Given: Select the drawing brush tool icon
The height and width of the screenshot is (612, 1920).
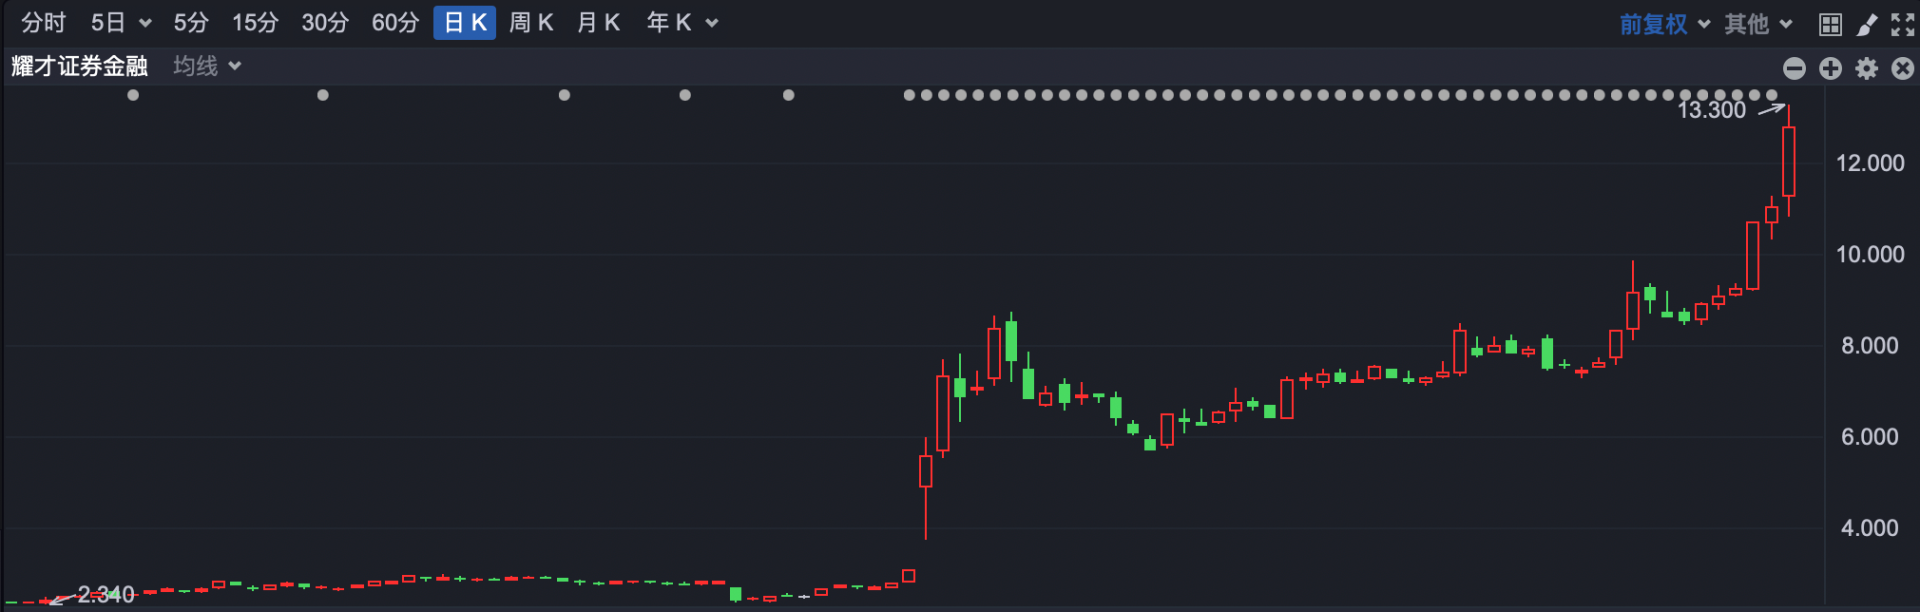Looking at the screenshot, I should [x=1867, y=24].
